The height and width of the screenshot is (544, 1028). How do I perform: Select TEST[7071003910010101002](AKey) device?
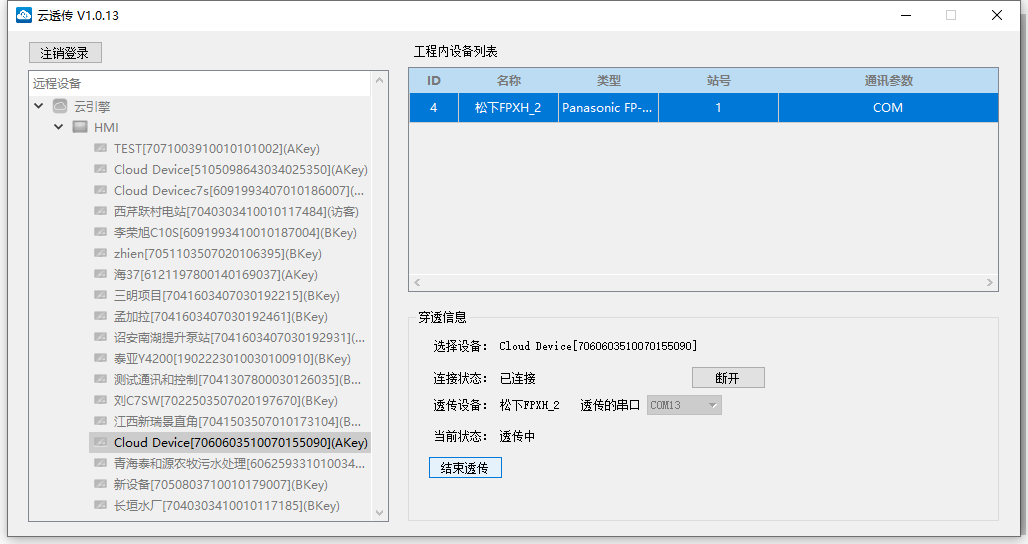point(217,149)
